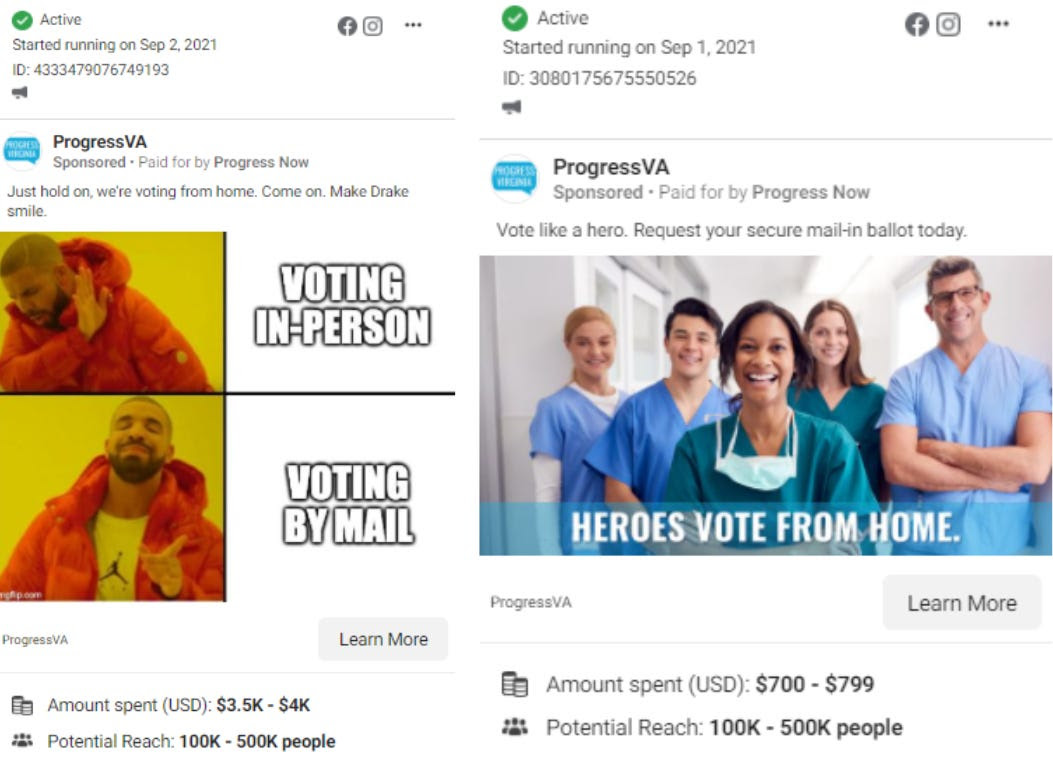Click green Active checkmark on left ad
The image size is (1053, 757).
pos(22,19)
